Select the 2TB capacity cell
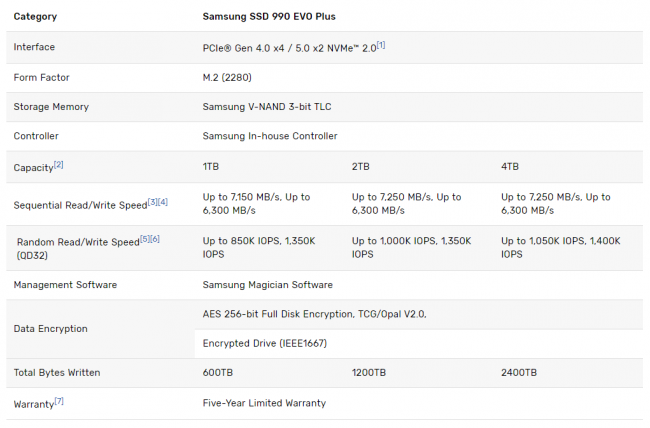 [362, 166]
